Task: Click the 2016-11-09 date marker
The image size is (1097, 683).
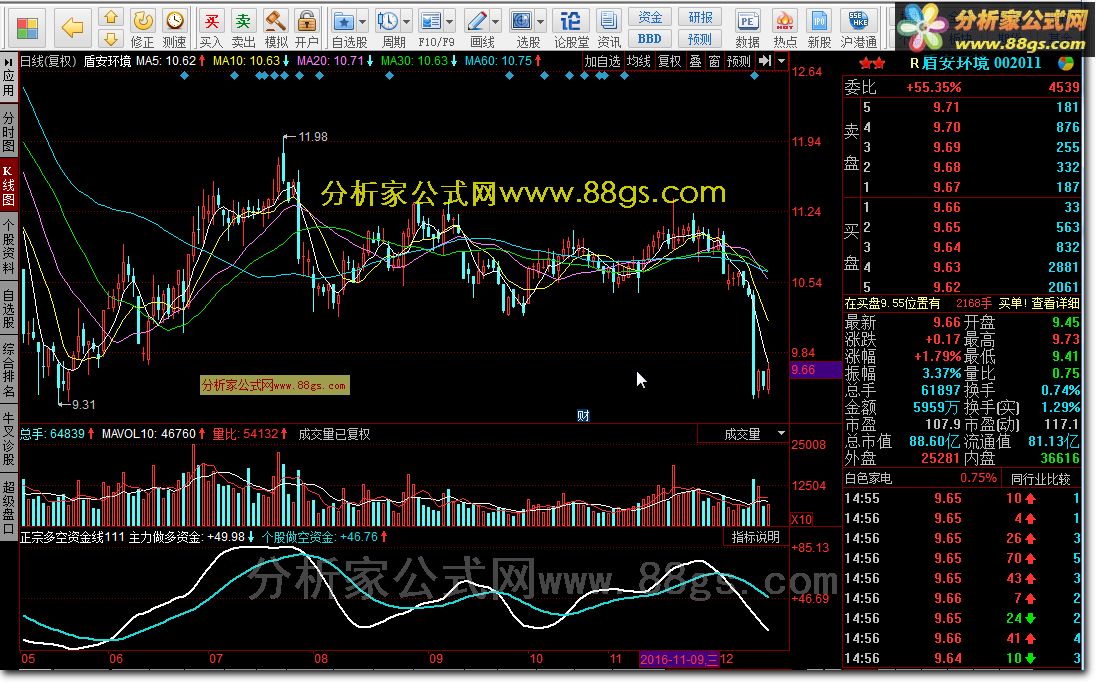Action: pyautogui.click(x=678, y=659)
